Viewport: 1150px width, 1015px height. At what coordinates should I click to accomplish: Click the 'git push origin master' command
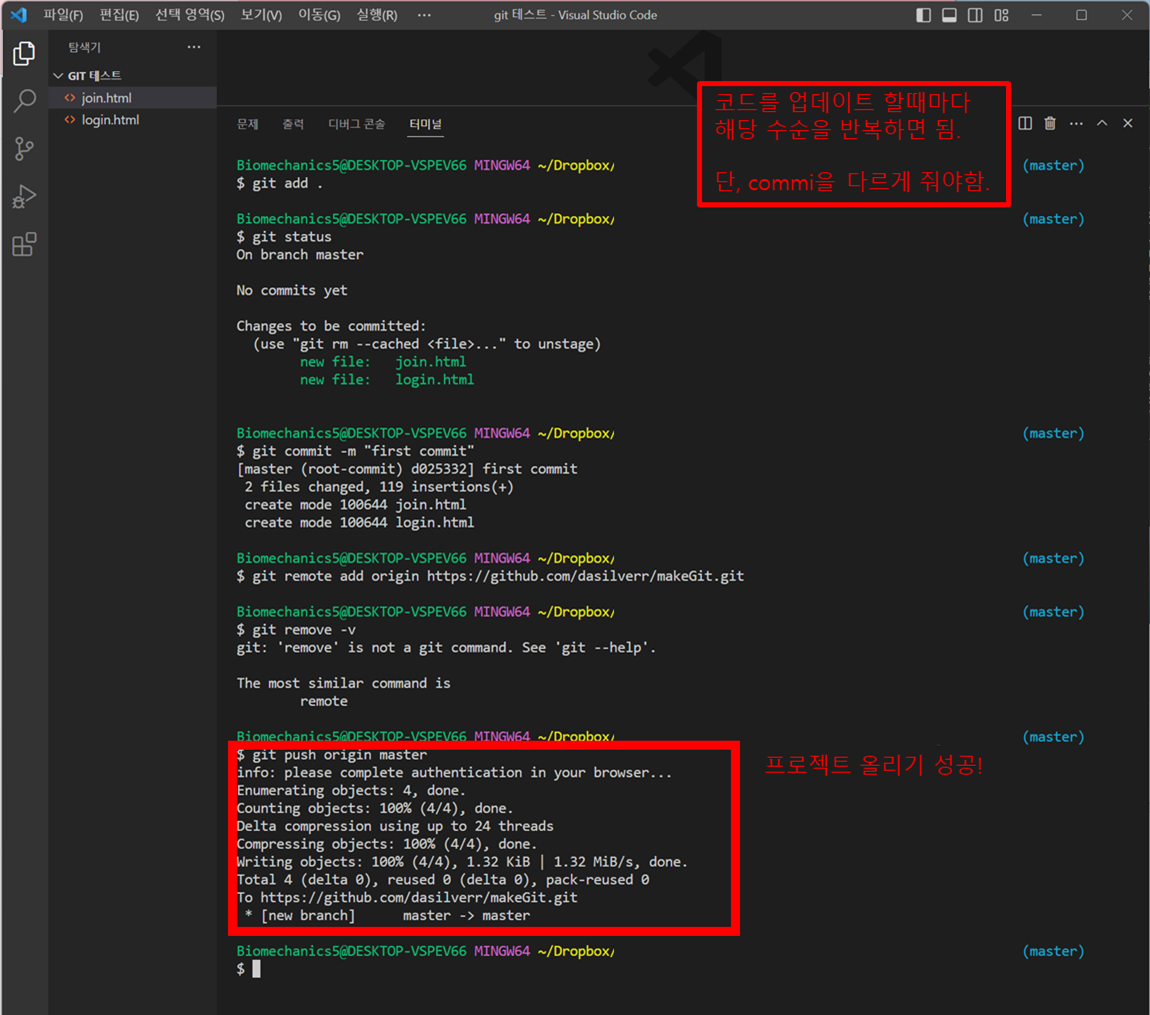[x=332, y=755]
